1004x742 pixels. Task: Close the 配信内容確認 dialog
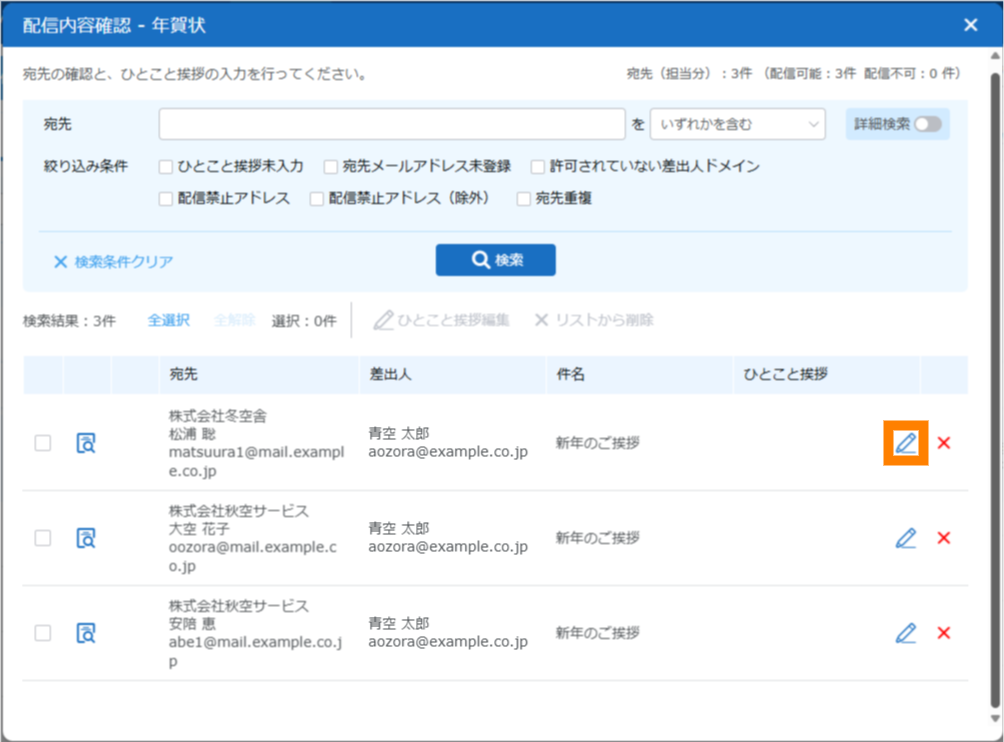pyautogui.click(x=970, y=25)
